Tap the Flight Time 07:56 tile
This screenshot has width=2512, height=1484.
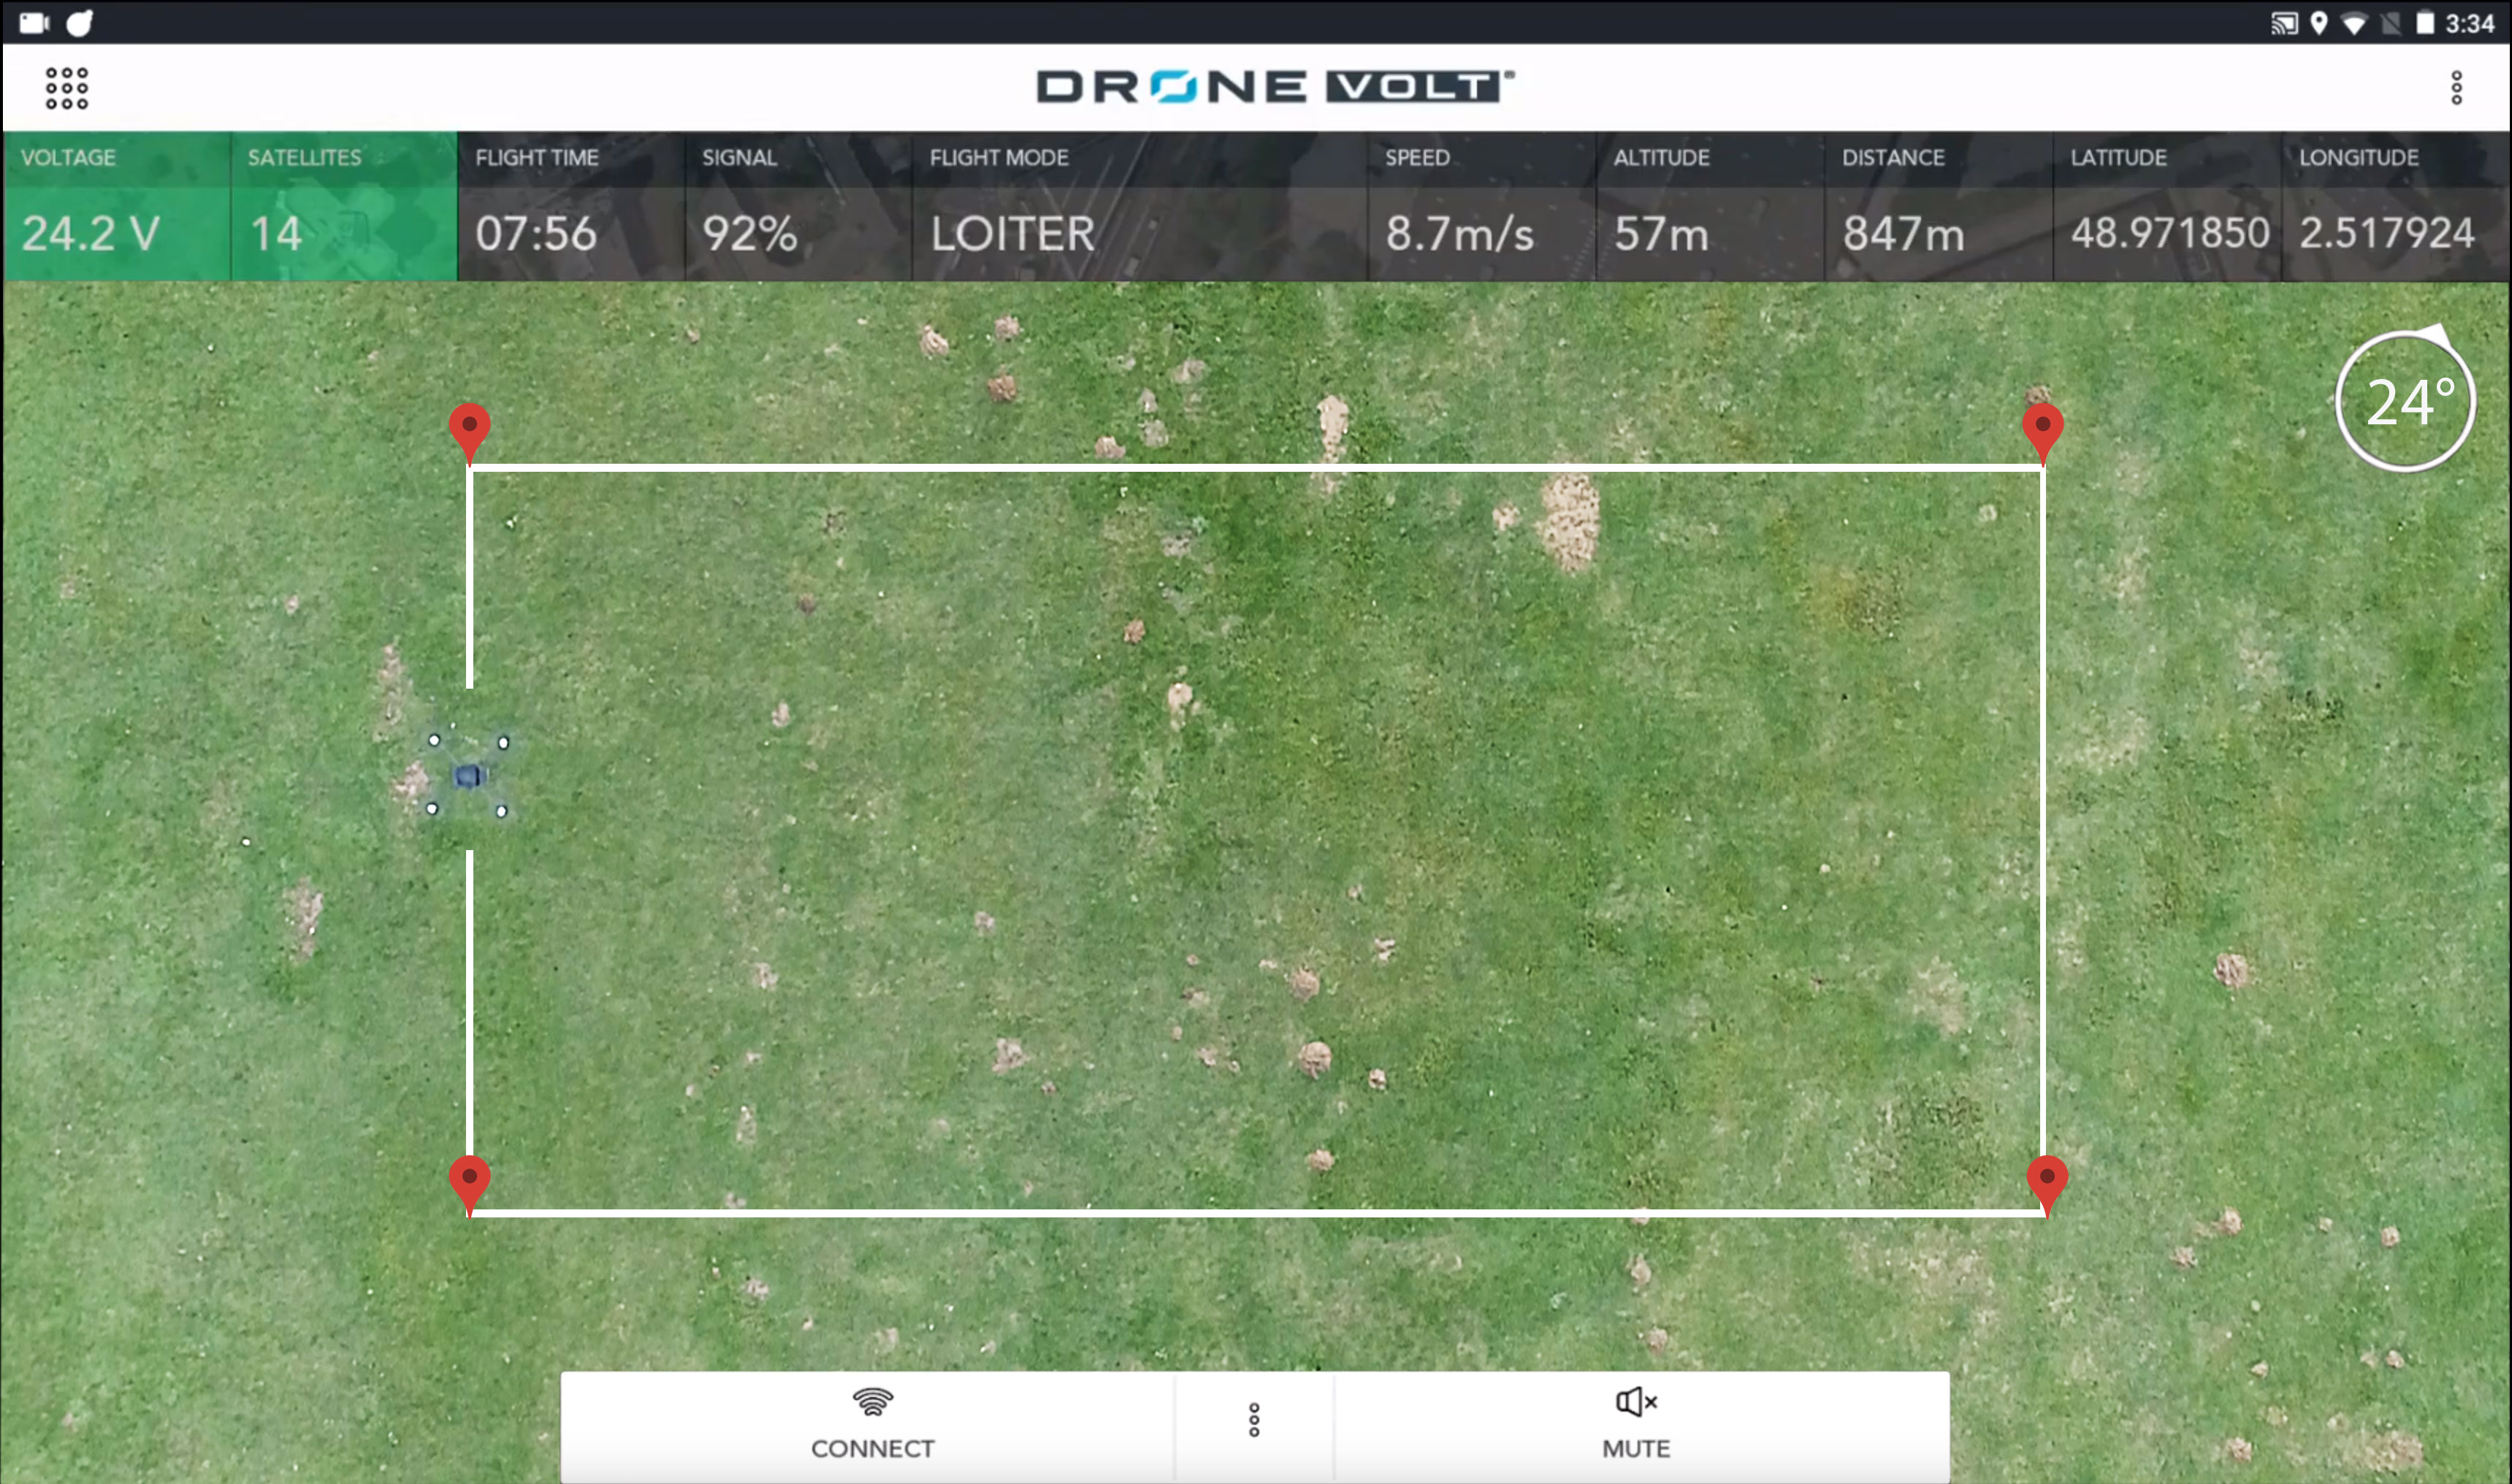point(571,206)
